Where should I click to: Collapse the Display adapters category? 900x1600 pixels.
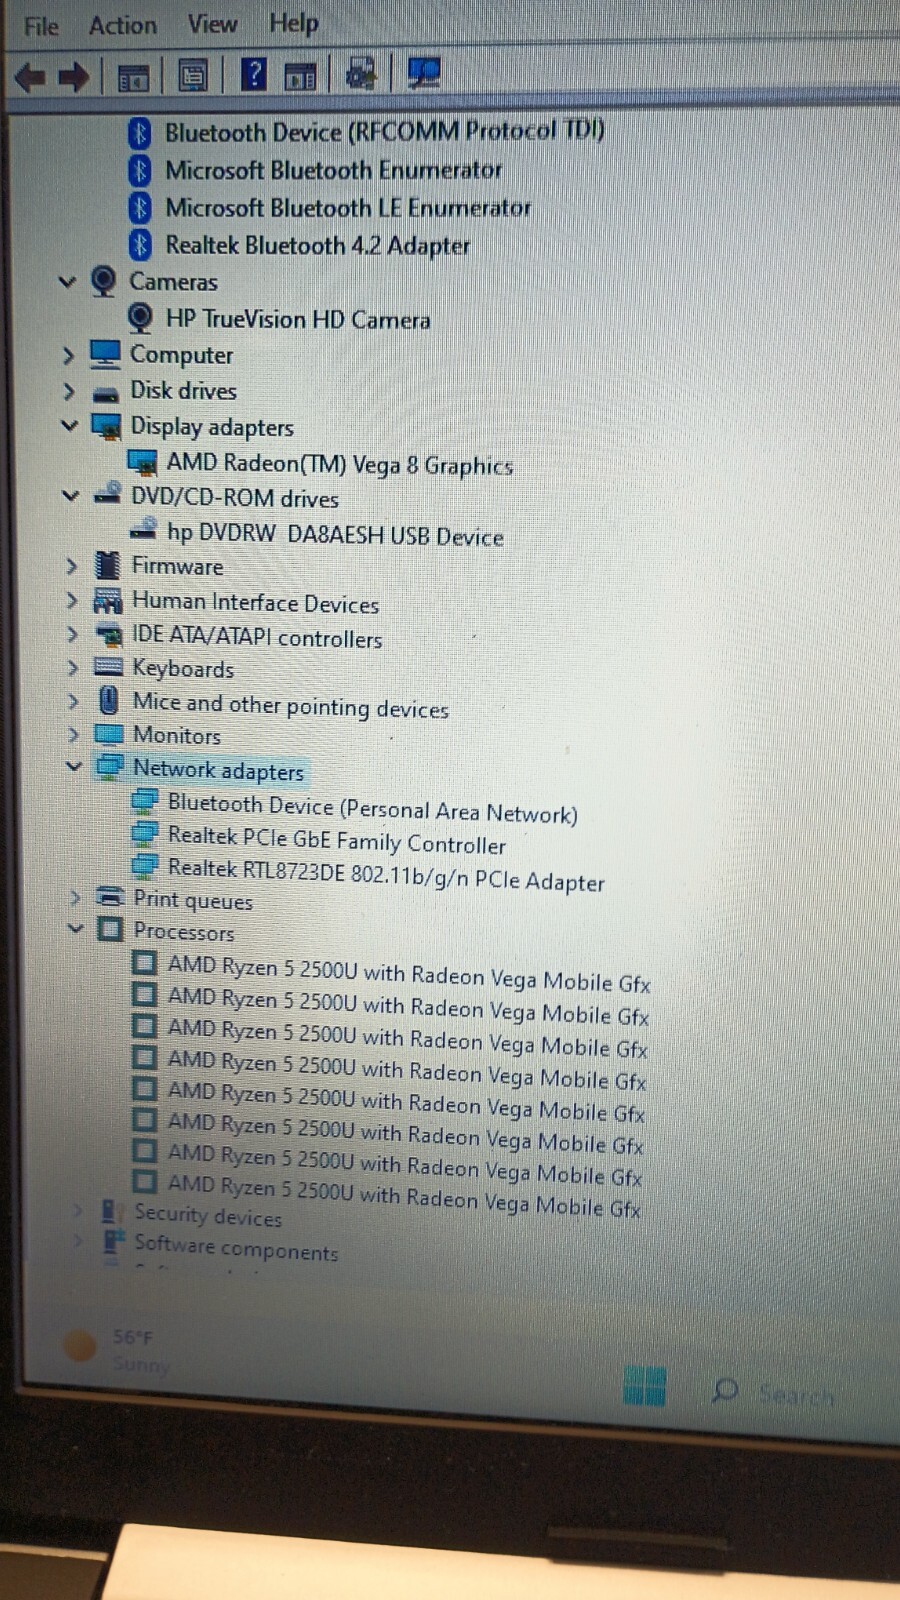[69, 426]
